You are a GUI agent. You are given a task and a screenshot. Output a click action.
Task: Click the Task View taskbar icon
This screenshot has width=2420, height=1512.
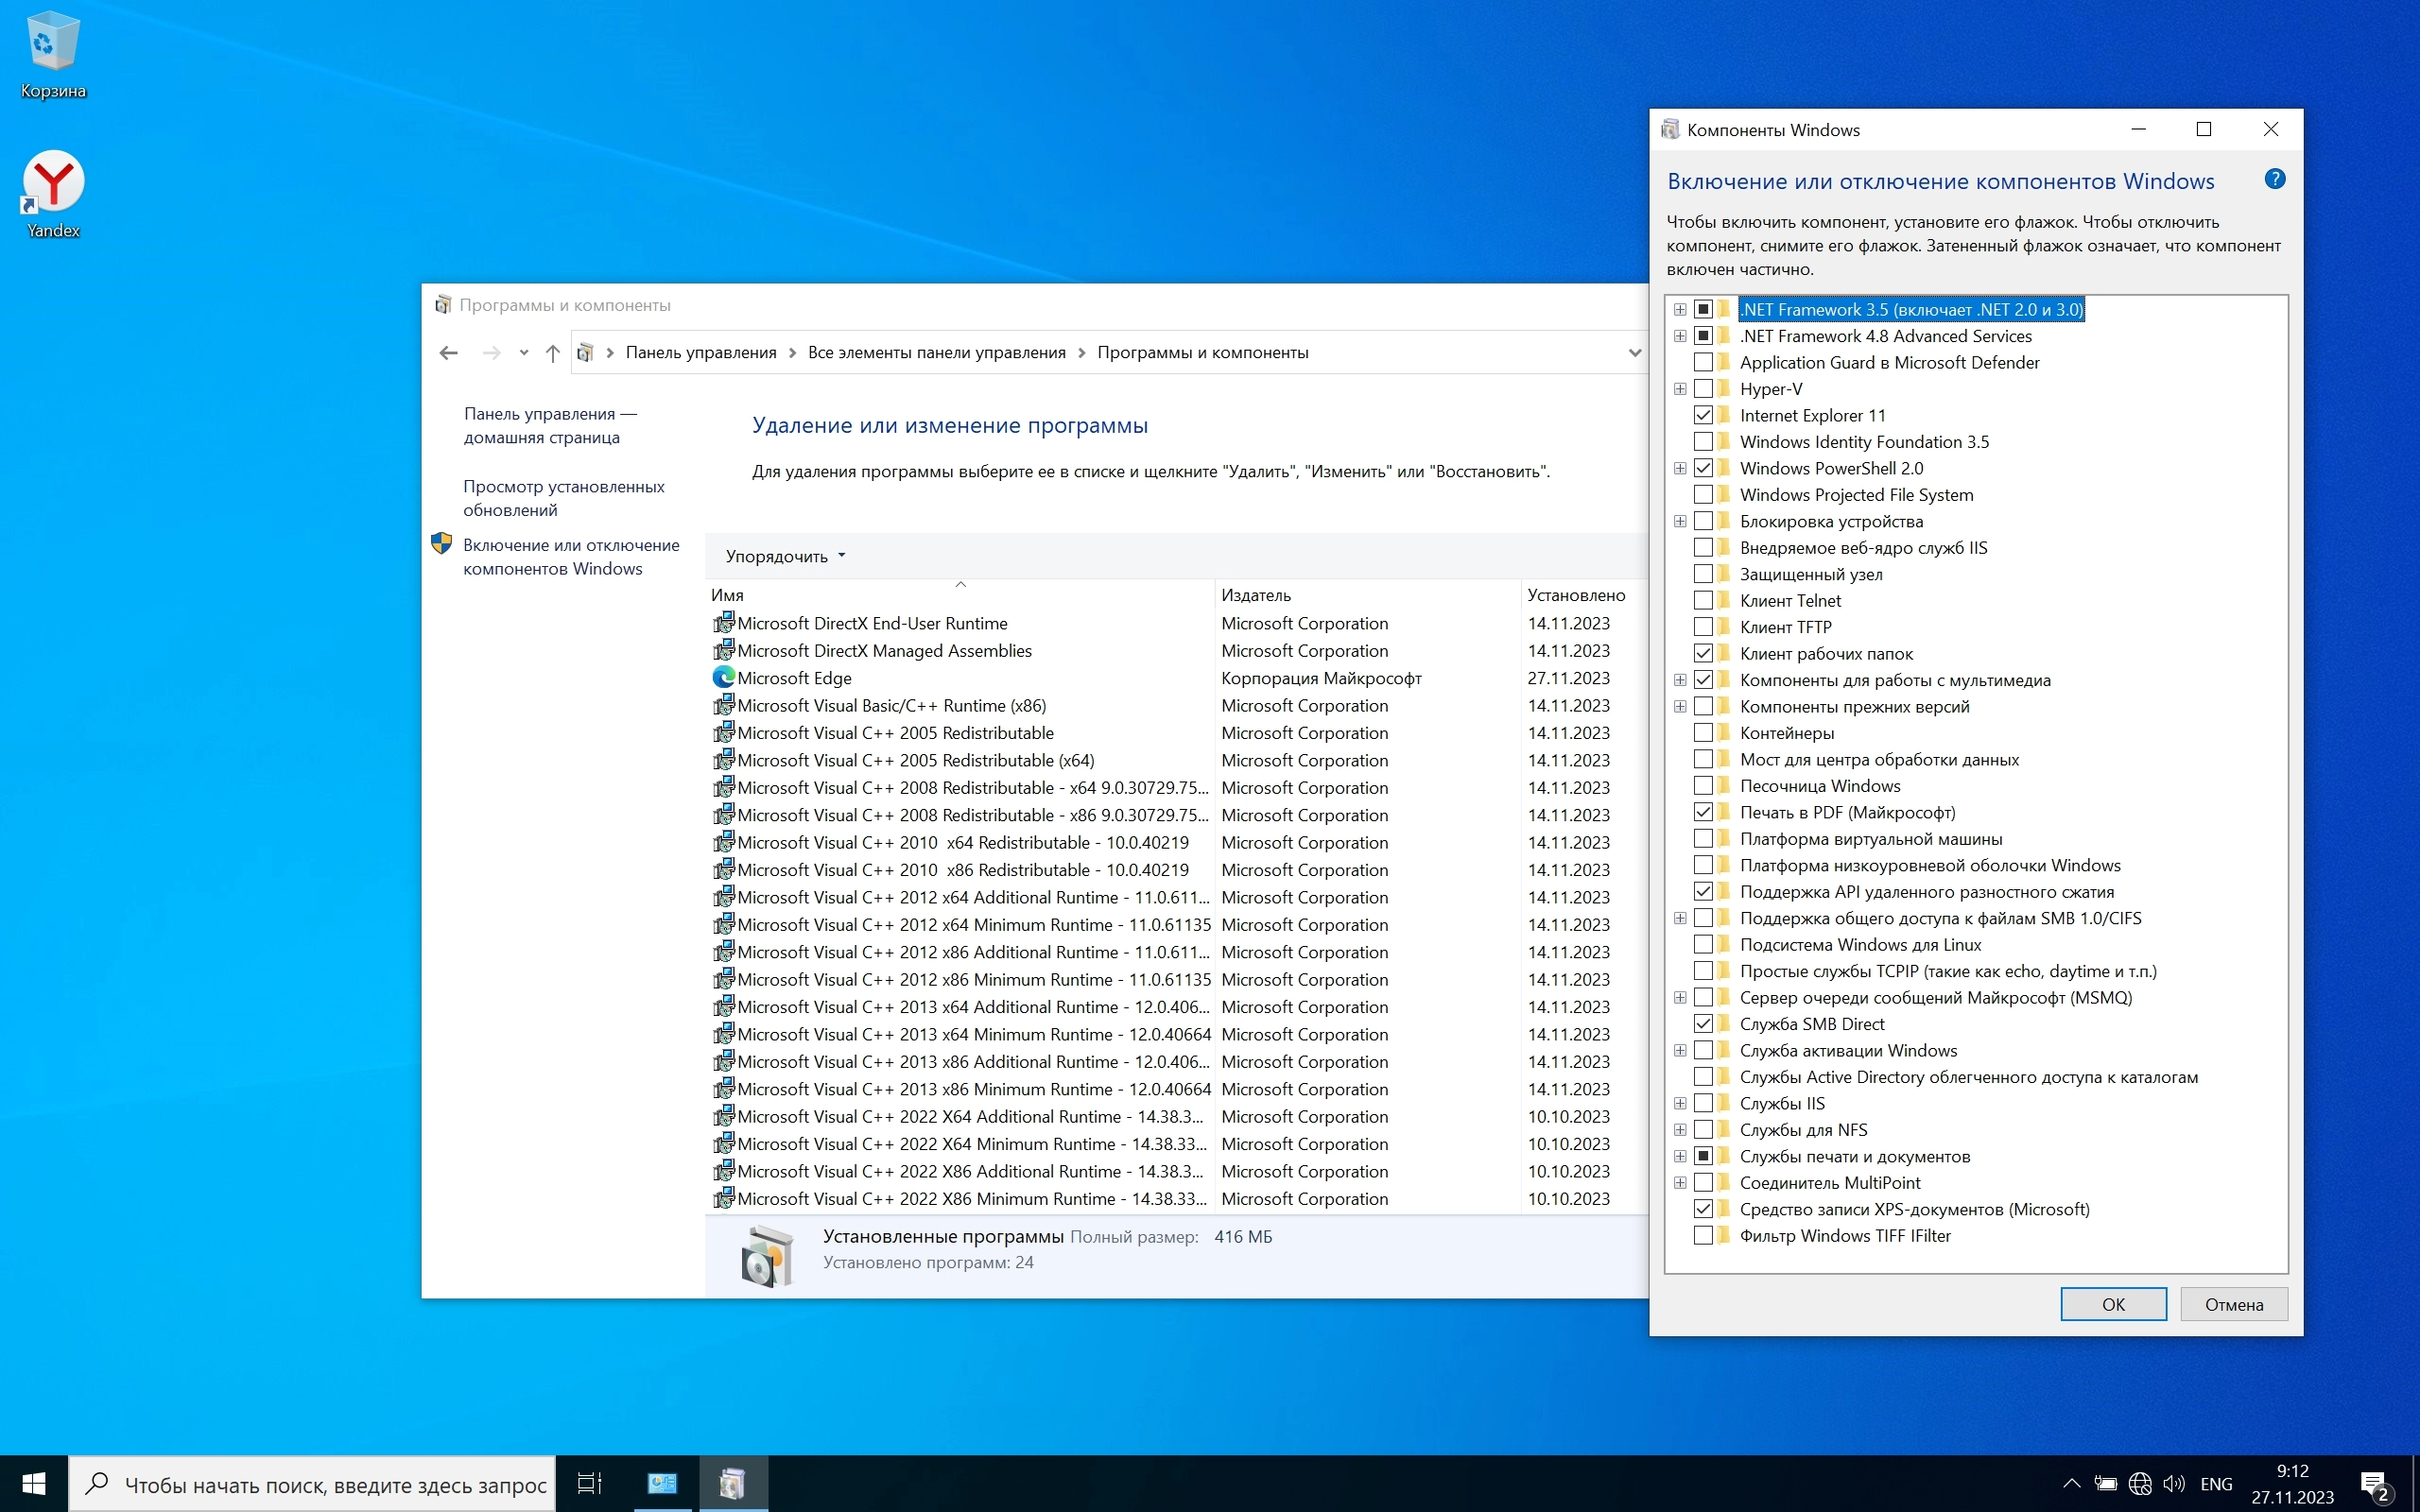[590, 1483]
